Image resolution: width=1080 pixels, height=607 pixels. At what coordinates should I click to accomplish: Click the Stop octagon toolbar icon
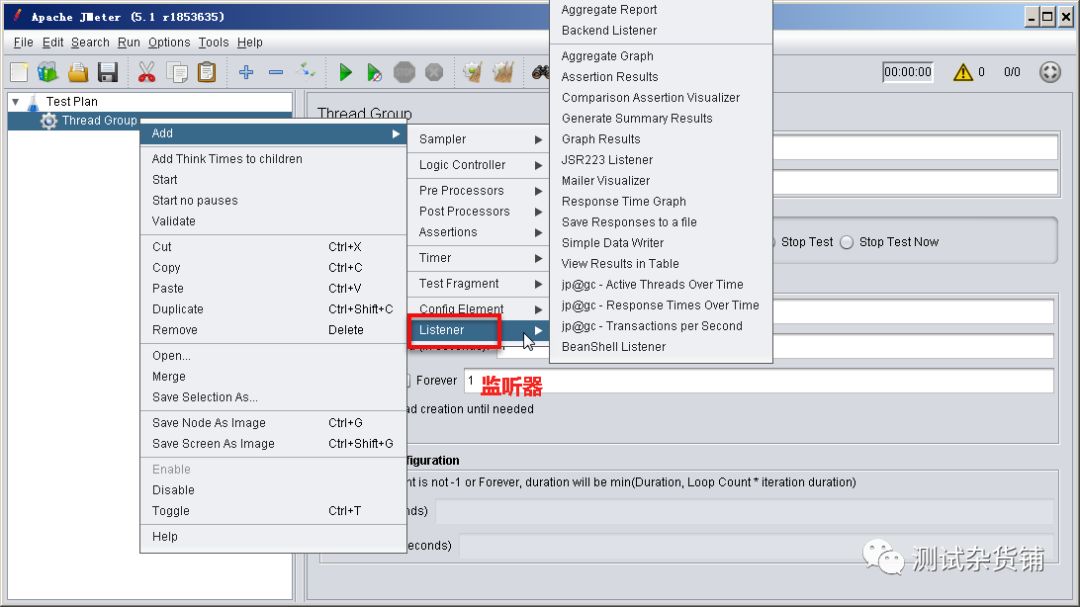[404, 72]
